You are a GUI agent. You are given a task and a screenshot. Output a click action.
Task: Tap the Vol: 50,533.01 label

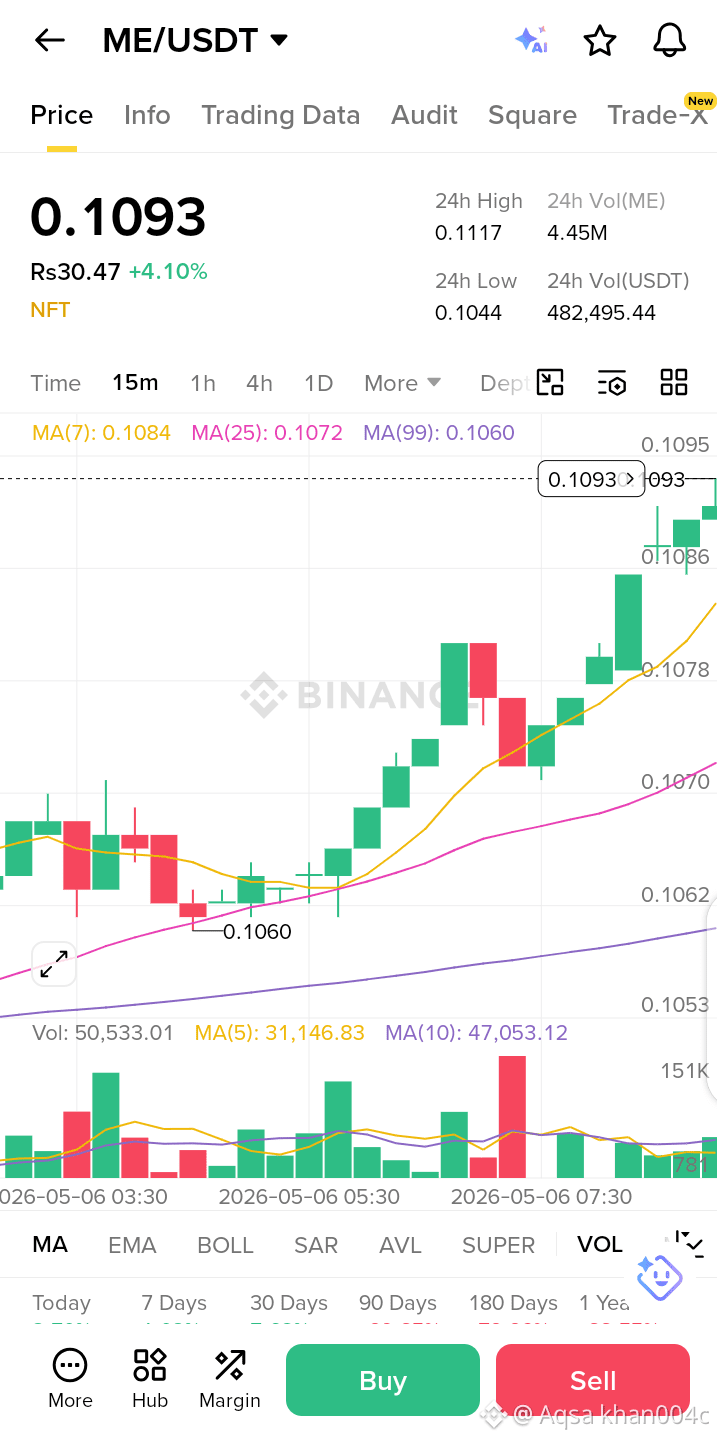click(x=103, y=1033)
